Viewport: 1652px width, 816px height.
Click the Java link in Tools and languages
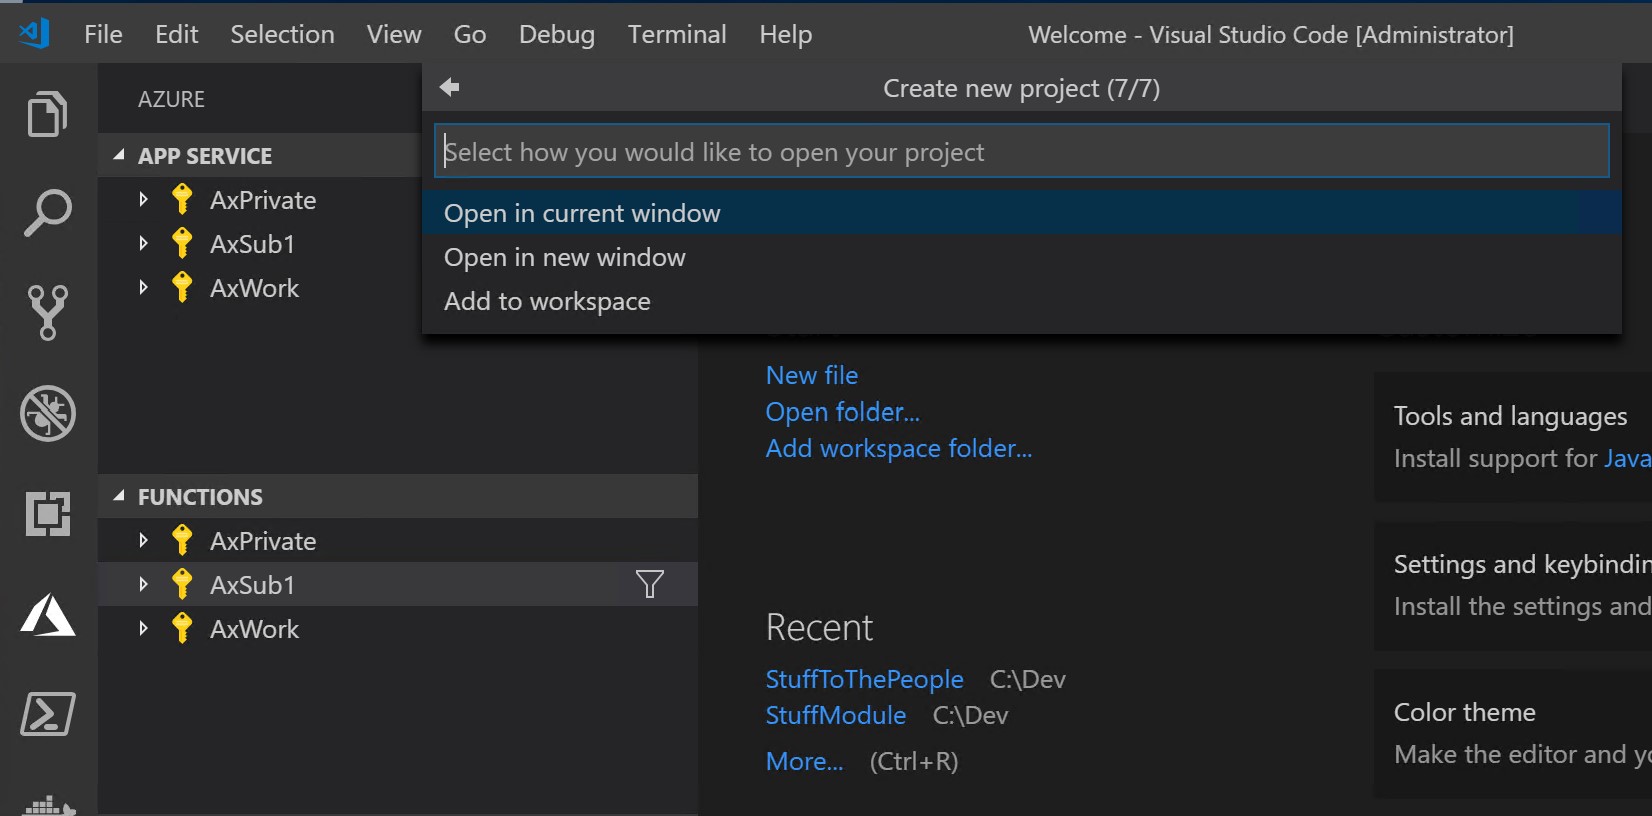point(1627,458)
